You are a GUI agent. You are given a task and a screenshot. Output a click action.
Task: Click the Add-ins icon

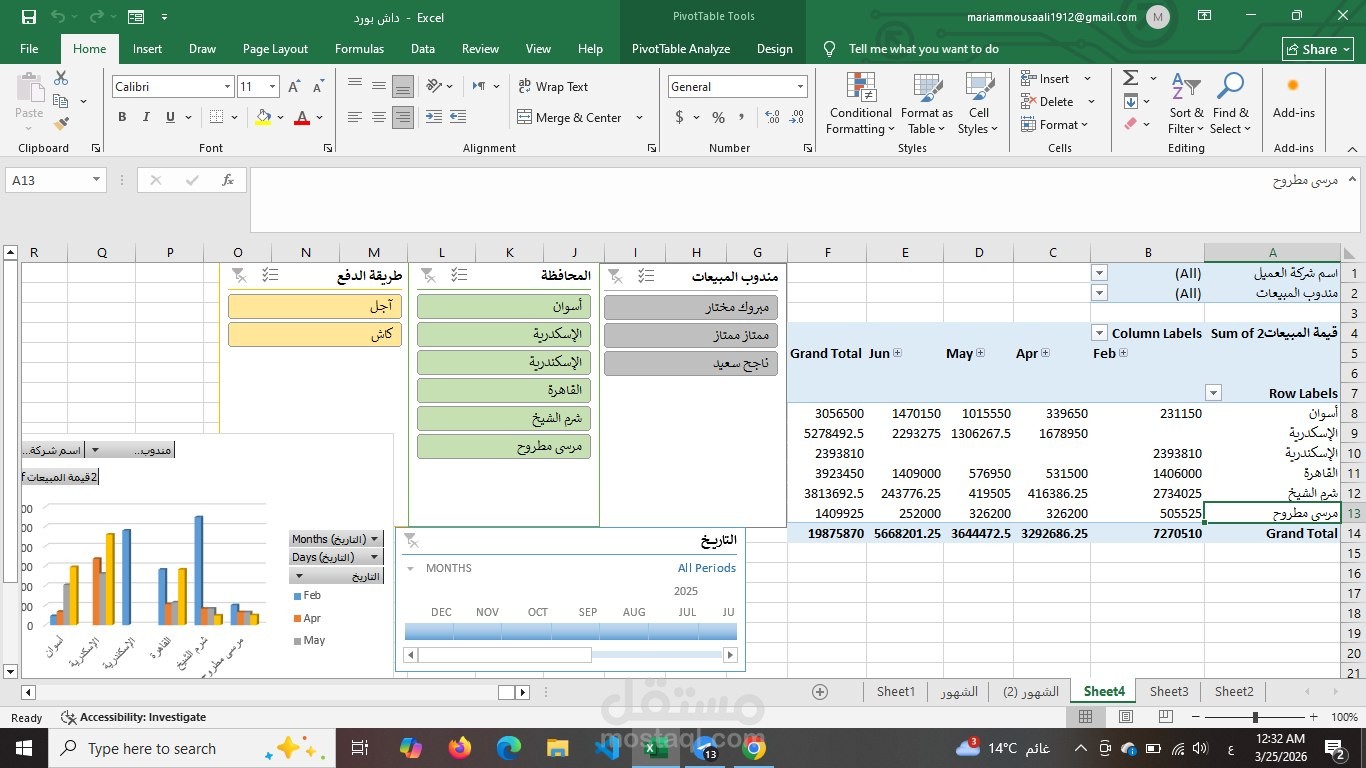[1293, 97]
